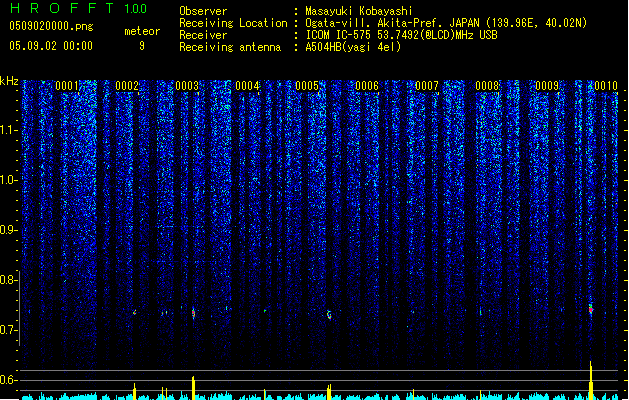Viewport: 629px width, 400px height.
Task: Click the minute marker 0001
Action: tap(67, 86)
